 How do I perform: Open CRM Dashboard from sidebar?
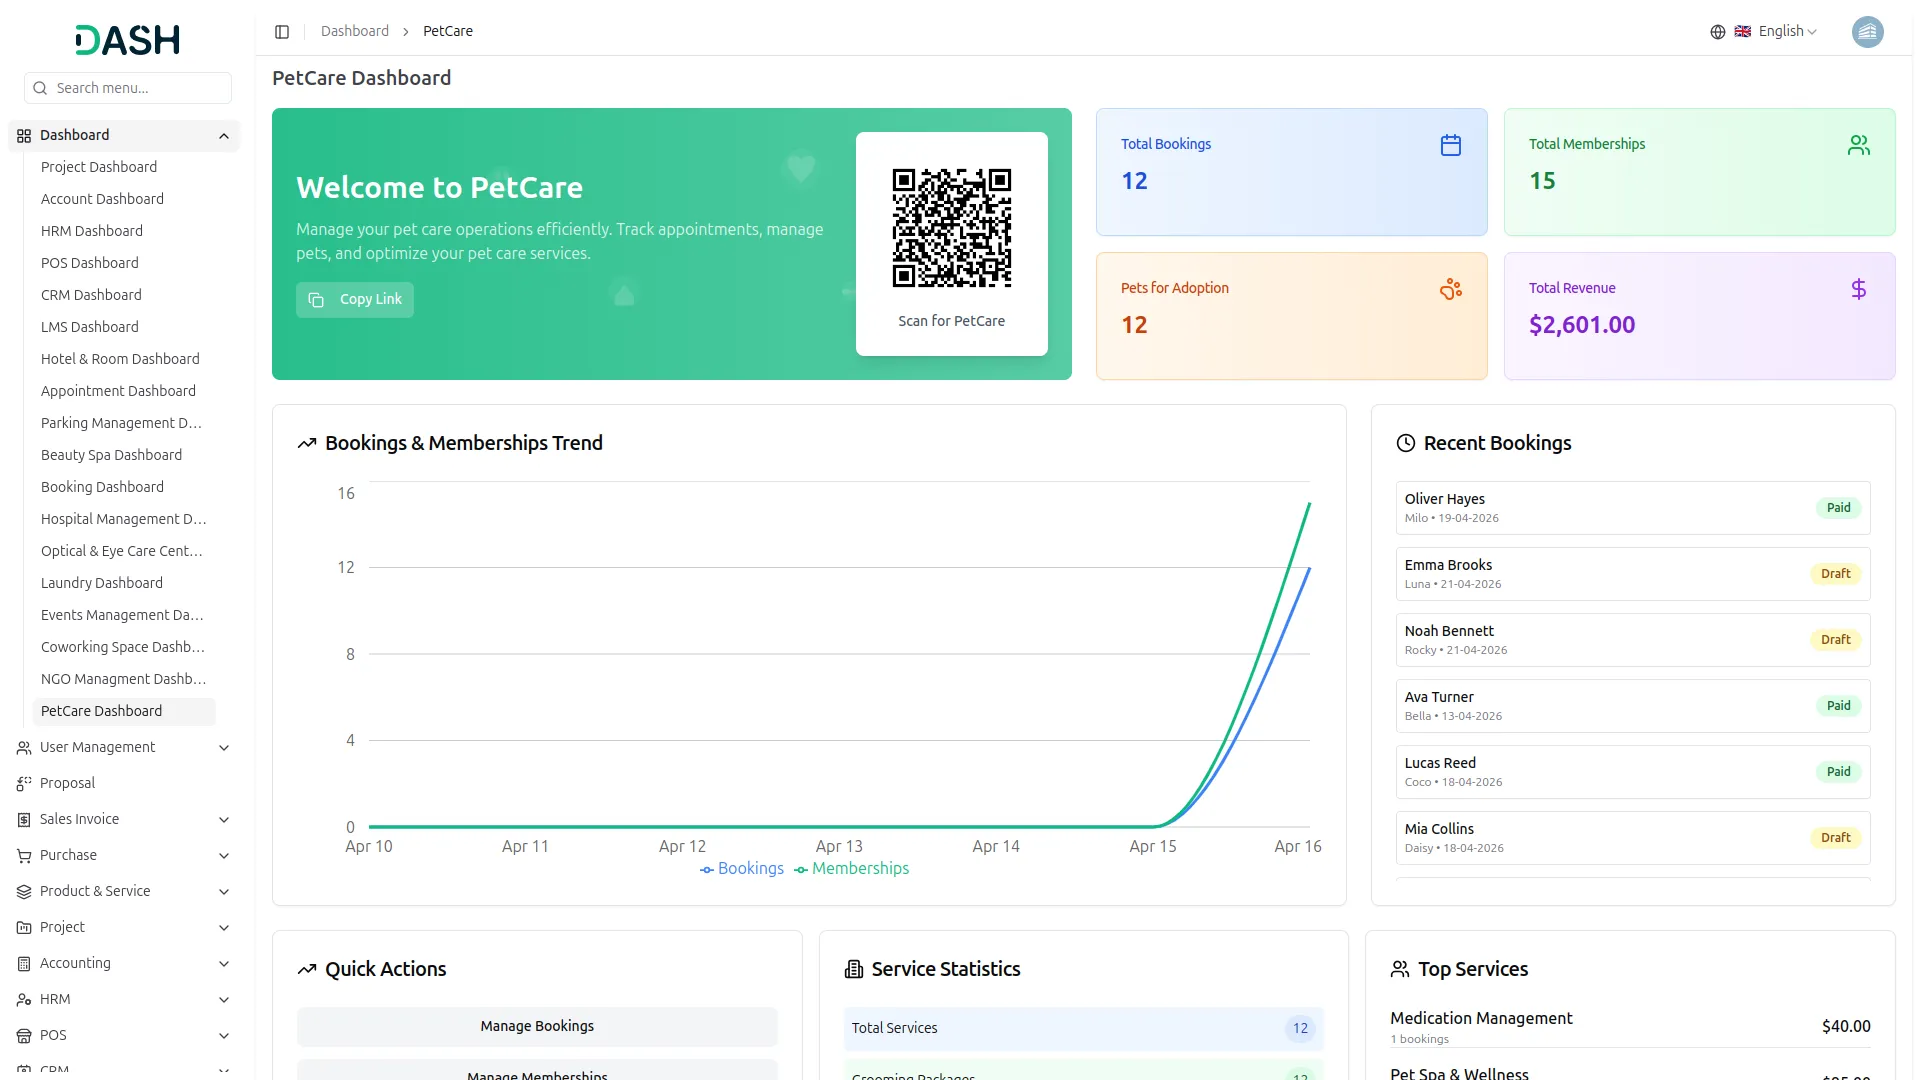(x=91, y=295)
